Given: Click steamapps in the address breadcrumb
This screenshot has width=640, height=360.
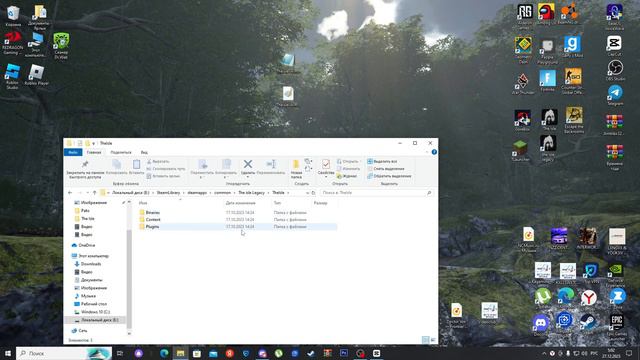Looking at the screenshot, I should pyautogui.click(x=197, y=193).
